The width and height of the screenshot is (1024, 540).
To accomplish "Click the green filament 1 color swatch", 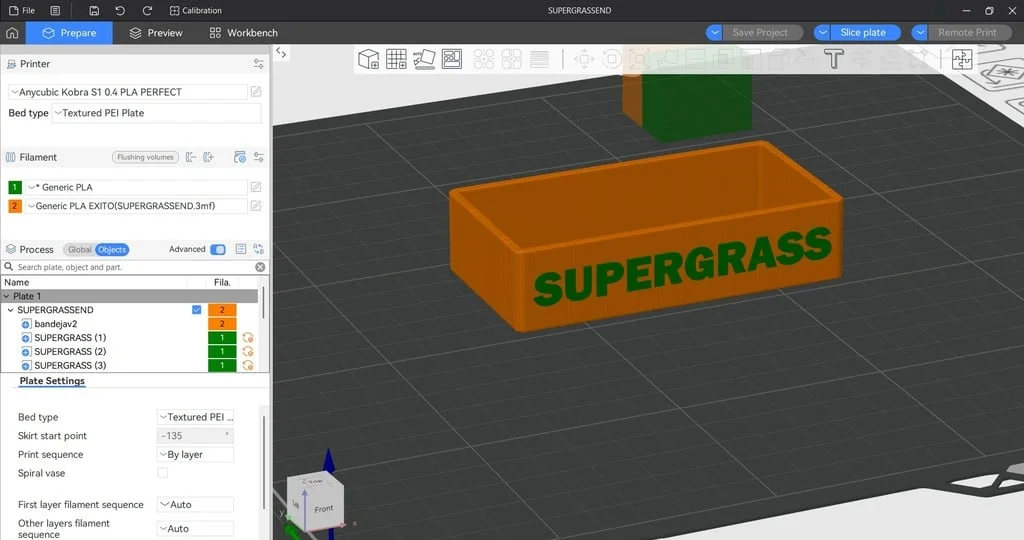I will [x=15, y=187].
